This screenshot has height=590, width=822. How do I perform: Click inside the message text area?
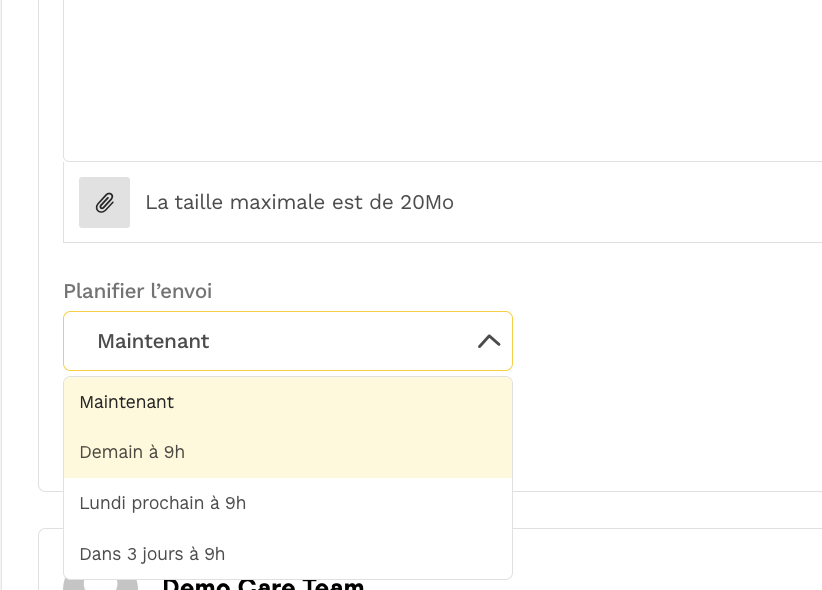(442, 80)
